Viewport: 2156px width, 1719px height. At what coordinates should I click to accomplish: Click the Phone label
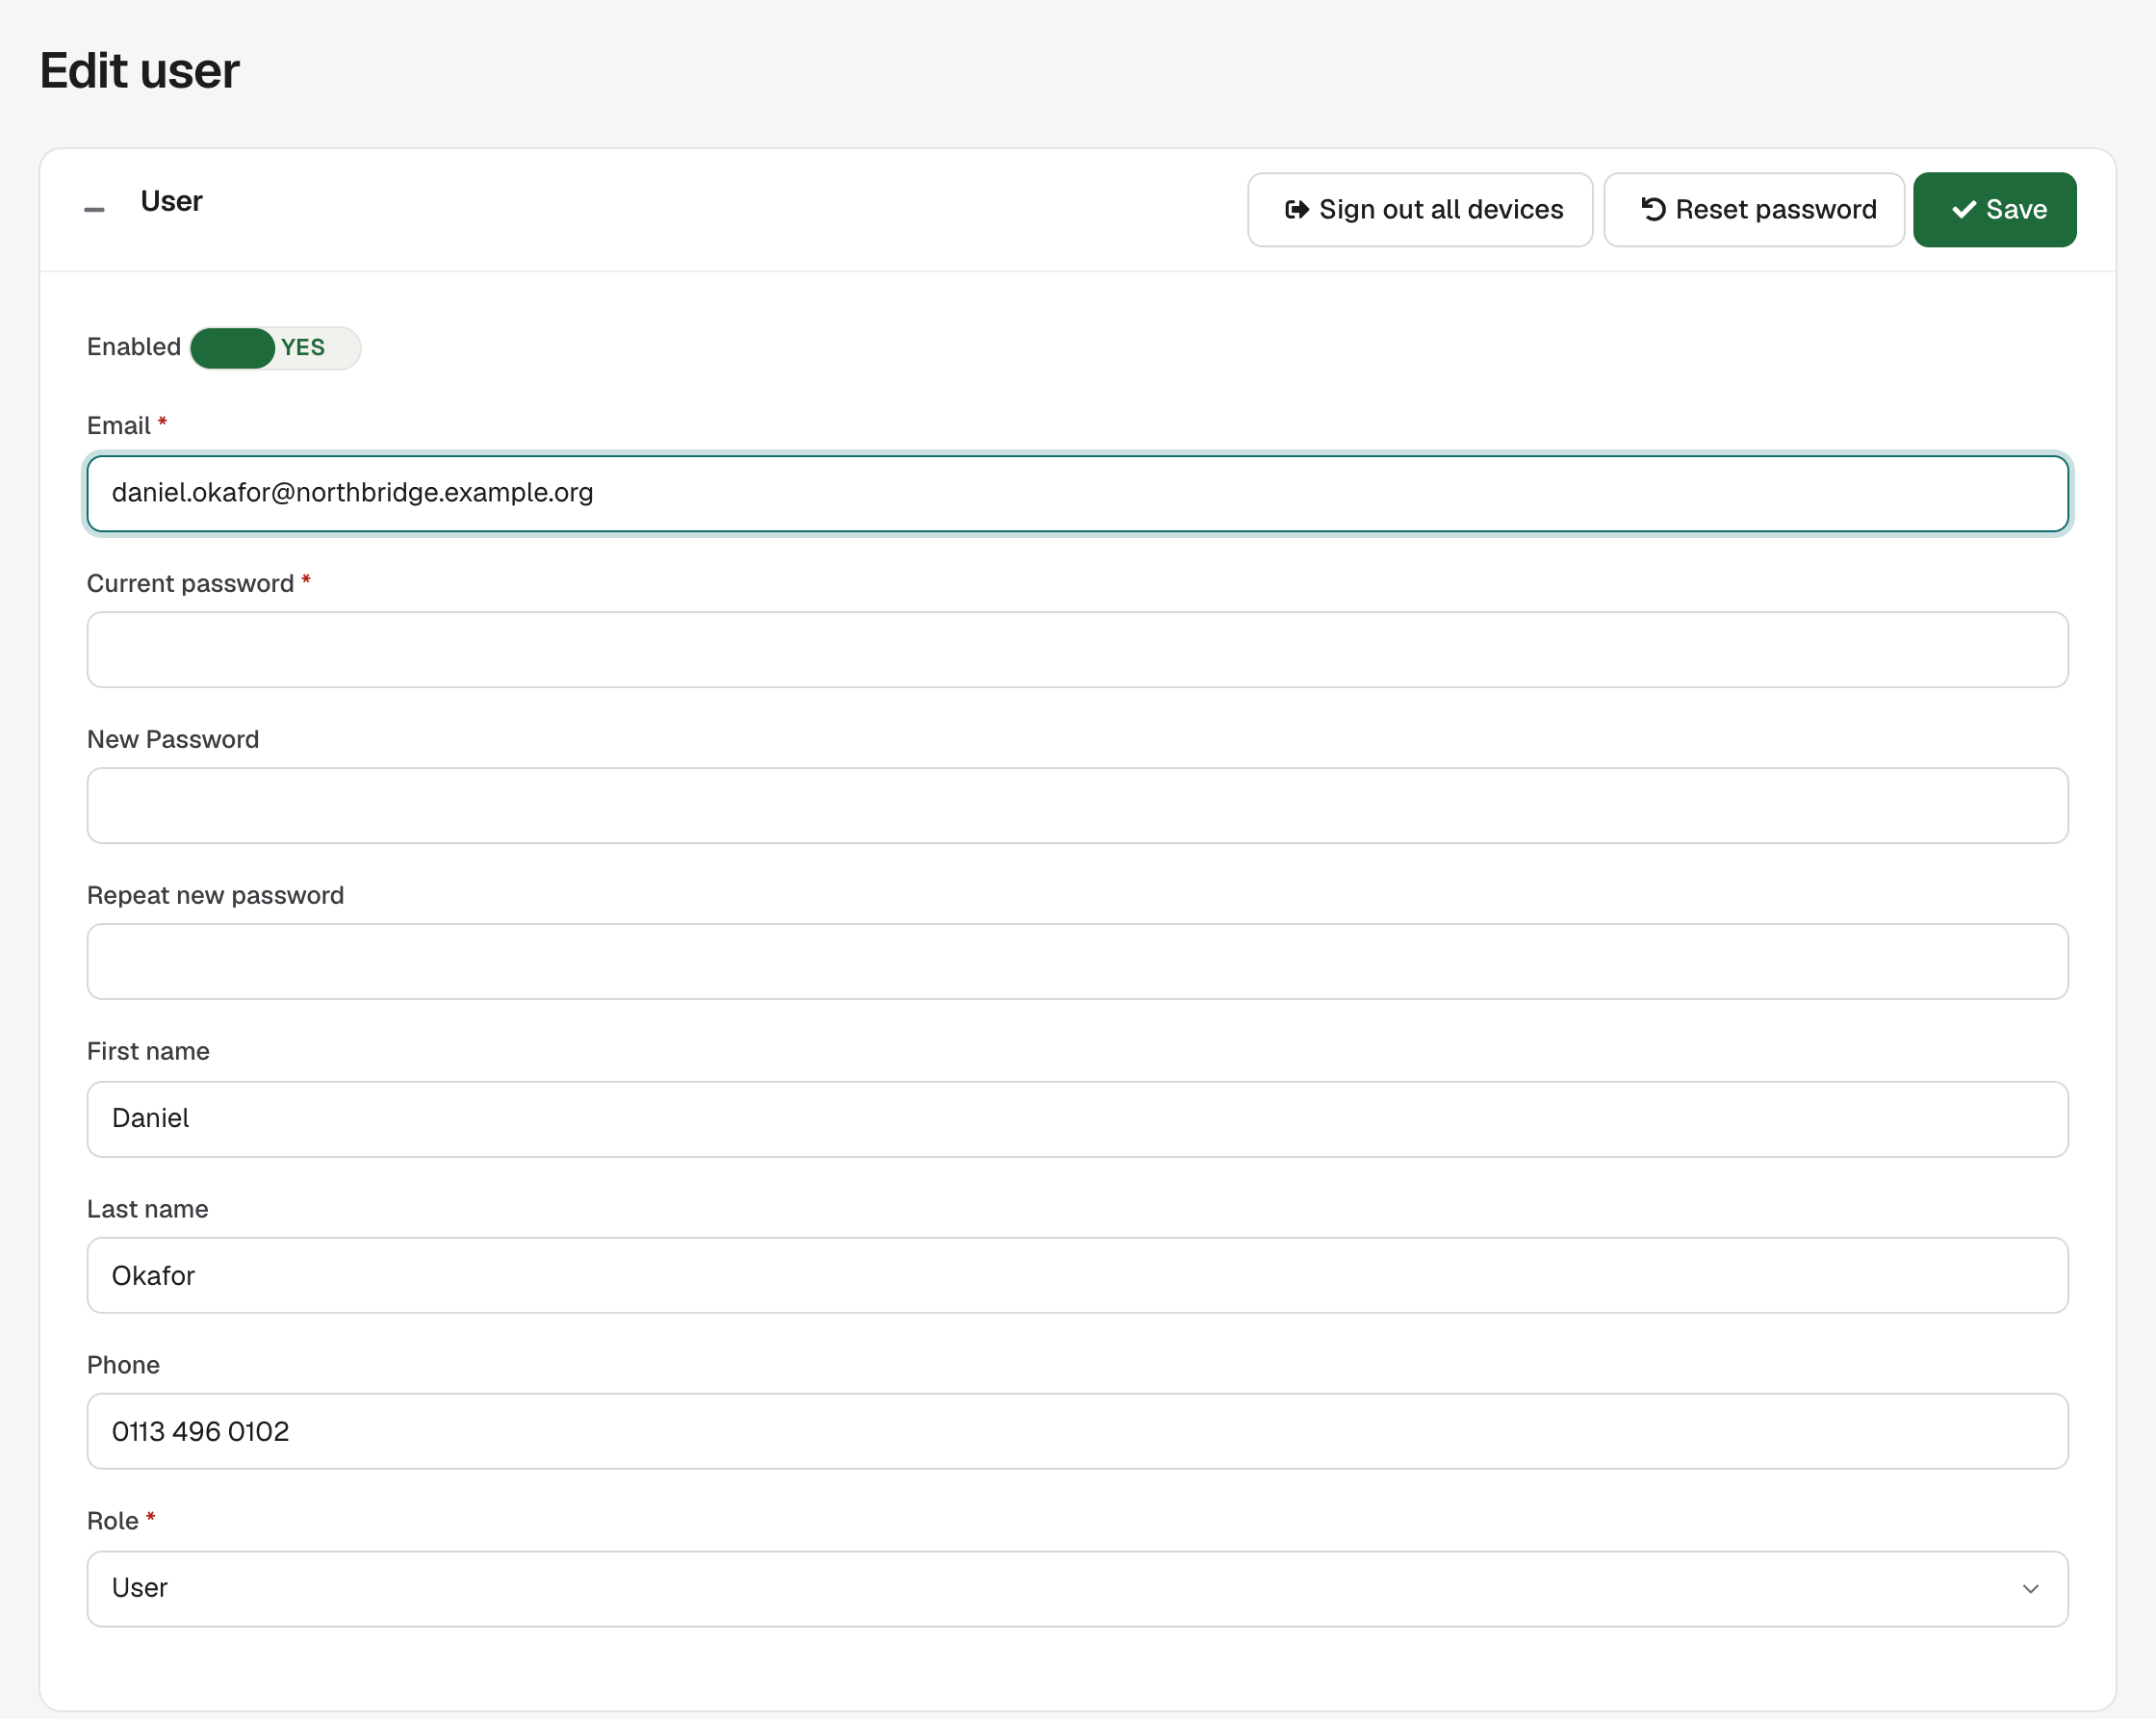pos(123,1365)
